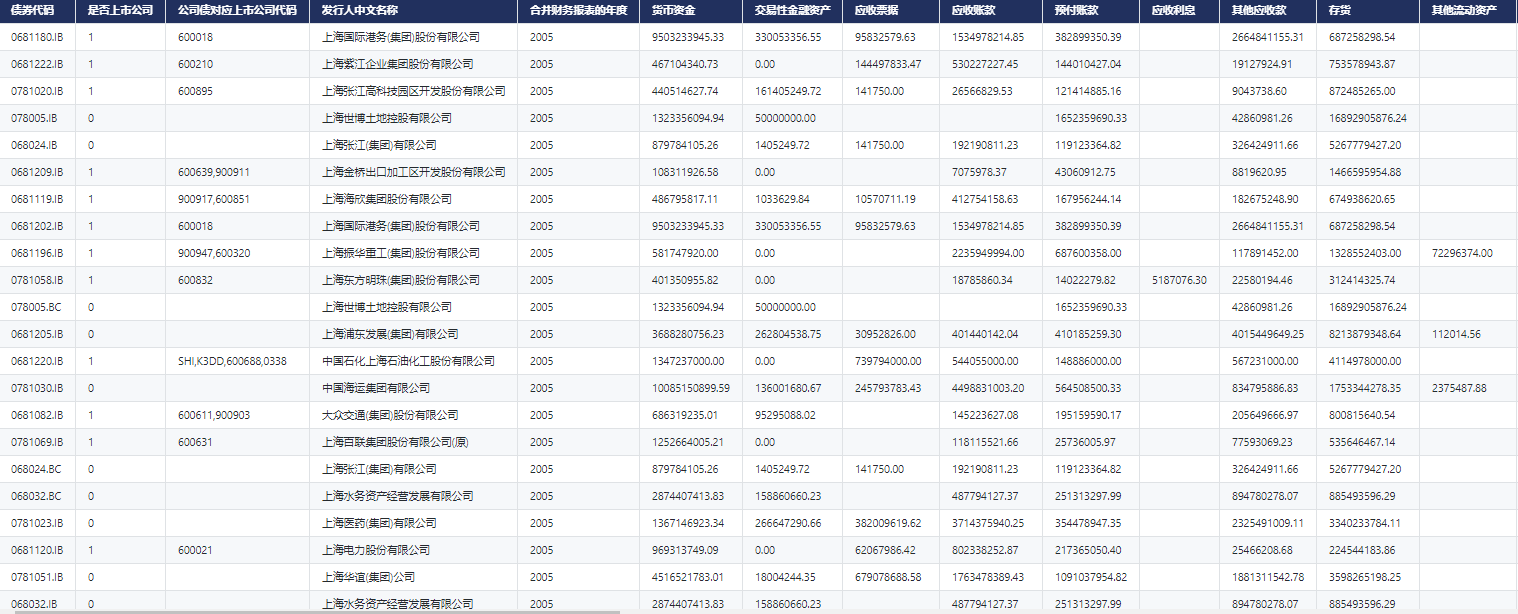The height and width of the screenshot is (614, 1518).
Task: Select bond code 078005.BC
Action: click(36, 307)
